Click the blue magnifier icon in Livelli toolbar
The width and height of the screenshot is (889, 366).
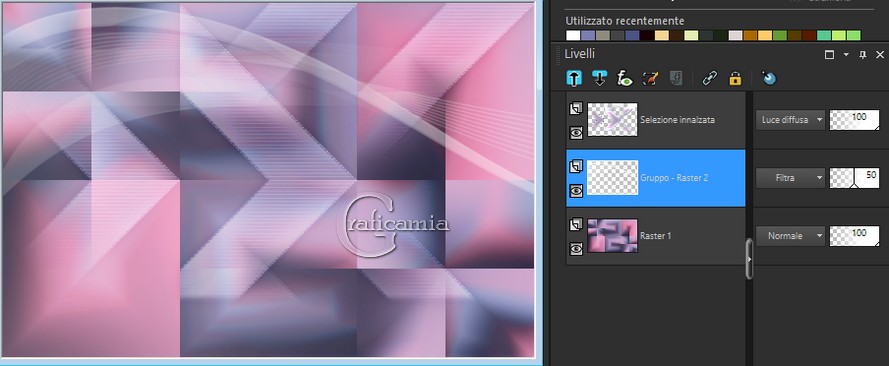pyautogui.click(x=769, y=78)
